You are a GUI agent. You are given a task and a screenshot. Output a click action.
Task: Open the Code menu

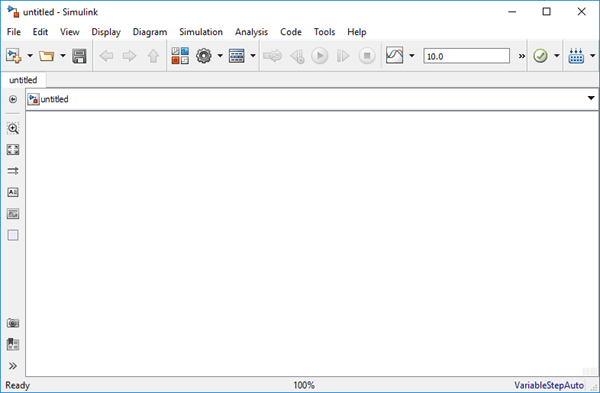pos(291,32)
